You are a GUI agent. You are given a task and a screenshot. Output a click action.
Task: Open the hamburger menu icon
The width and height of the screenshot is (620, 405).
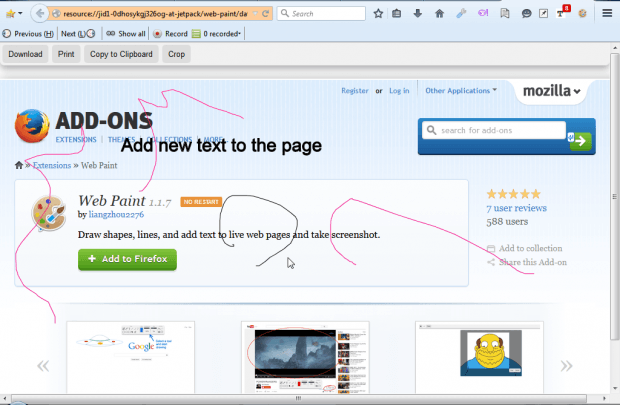click(x=606, y=14)
